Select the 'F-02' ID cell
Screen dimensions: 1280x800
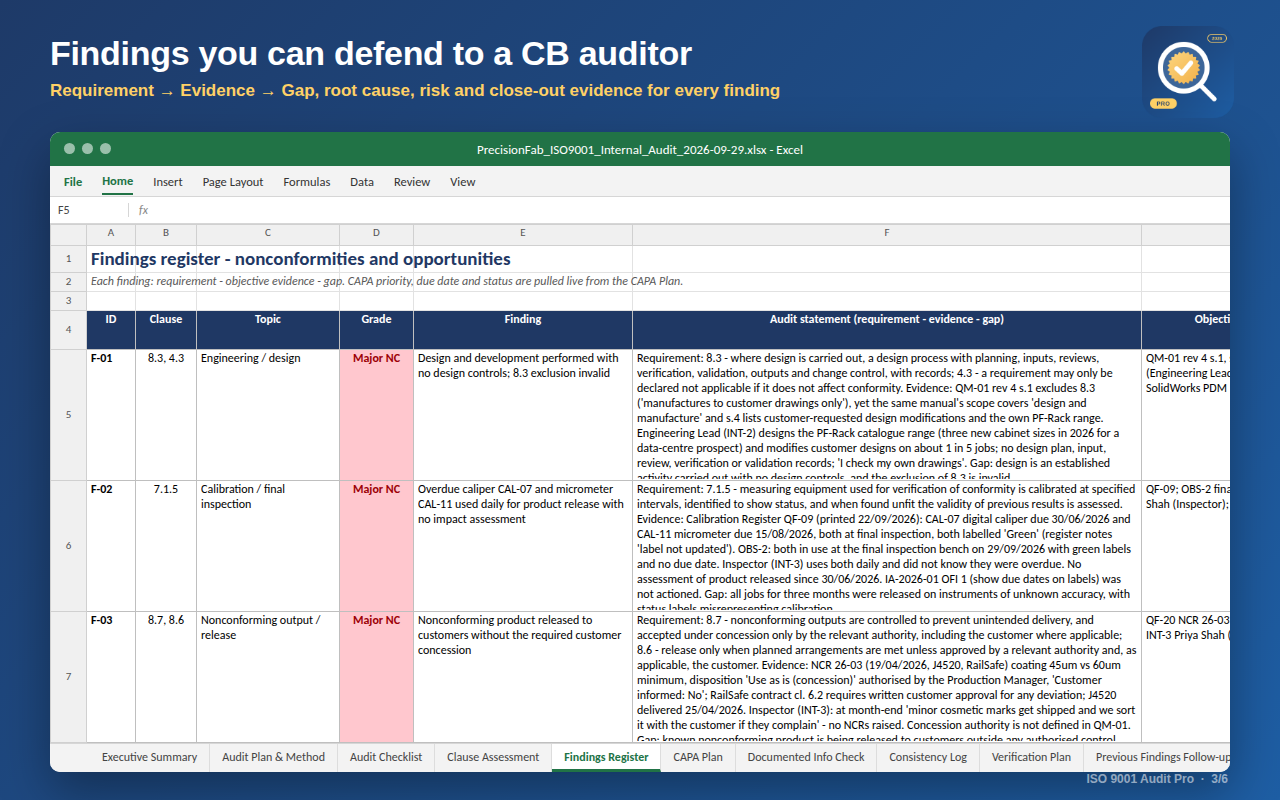[x=111, y=546]
